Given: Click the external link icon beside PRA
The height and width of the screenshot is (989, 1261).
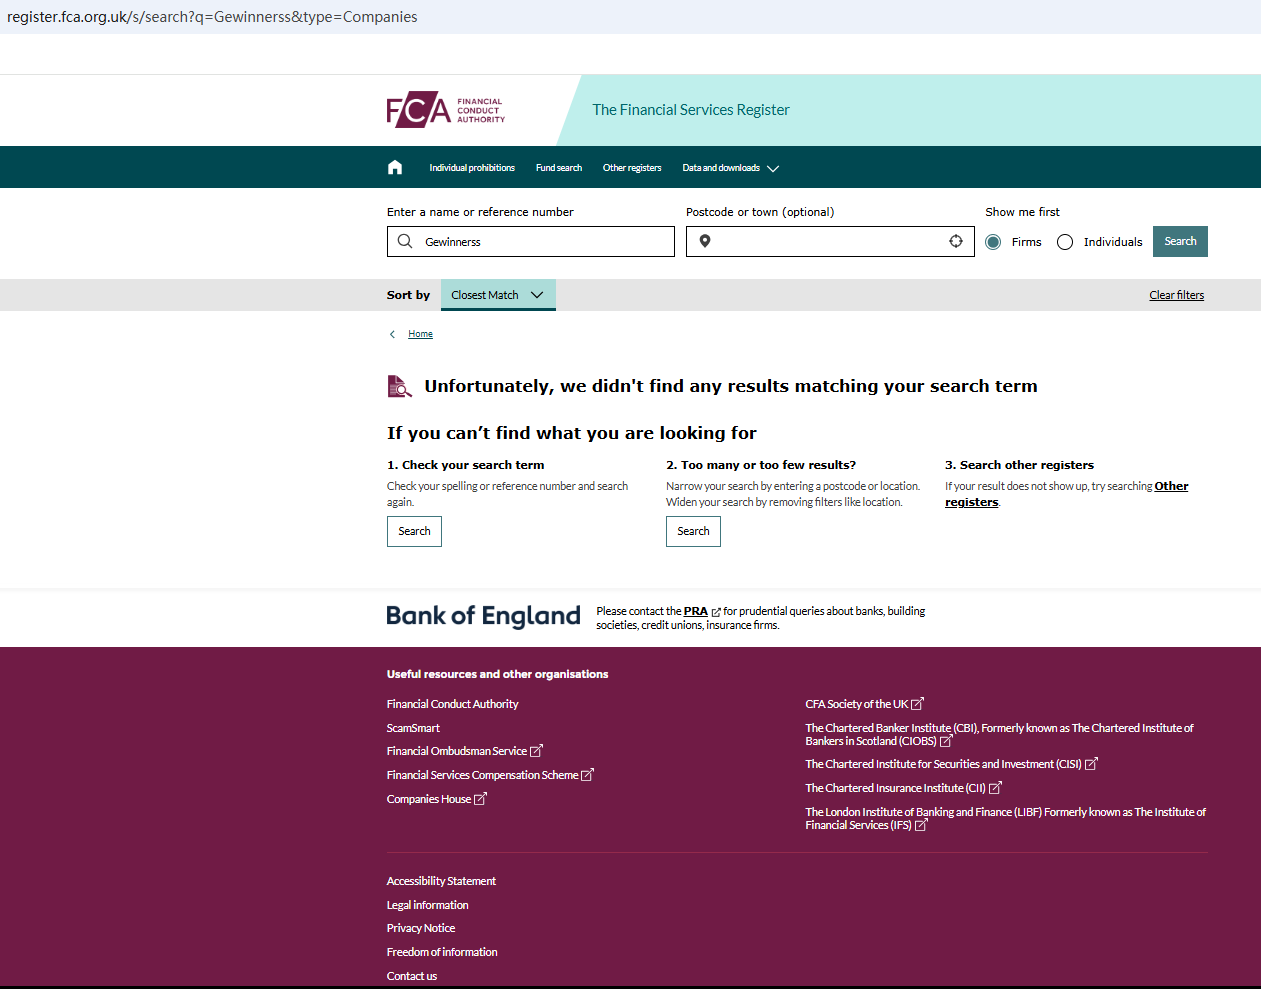Looking at the screenshot, I should pos(716,612).
